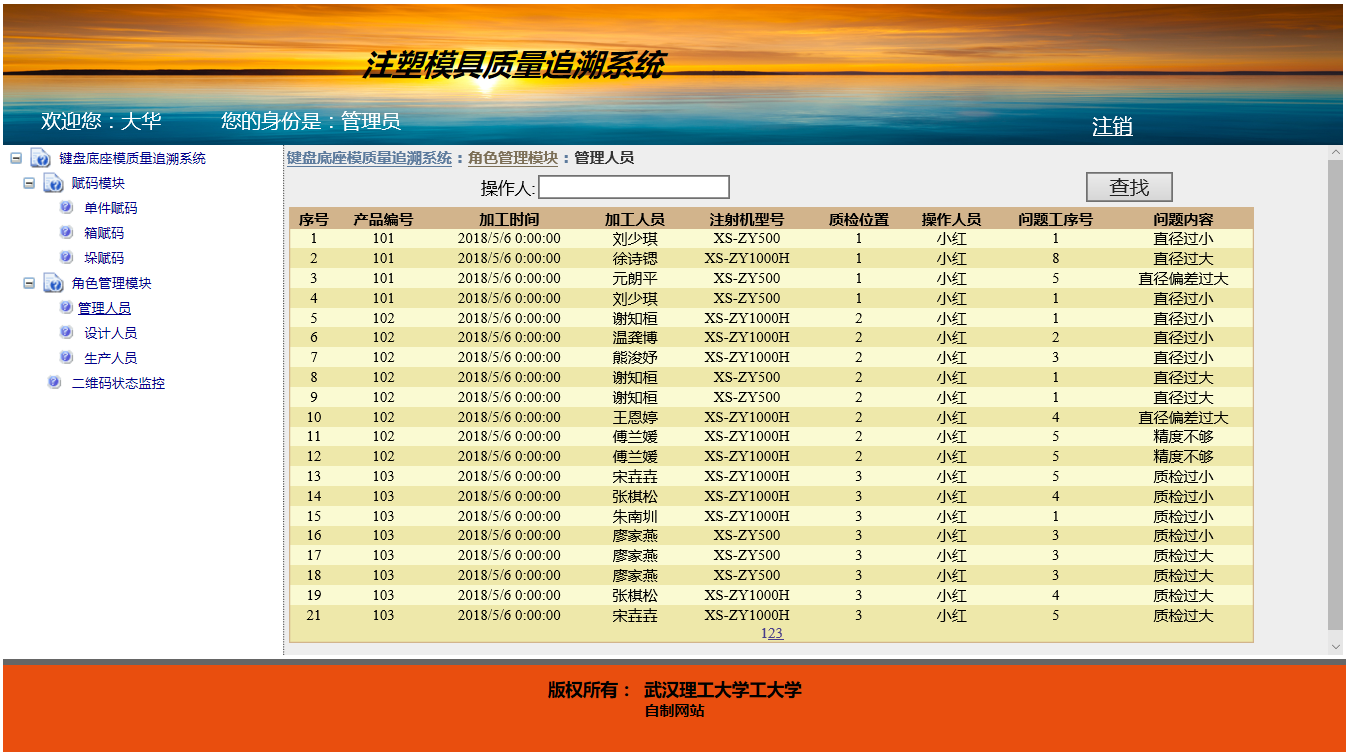Viewport: 1349px width, 755px height.
Task: Click the 问题工序号 column header
Action: coord(1056,219)
